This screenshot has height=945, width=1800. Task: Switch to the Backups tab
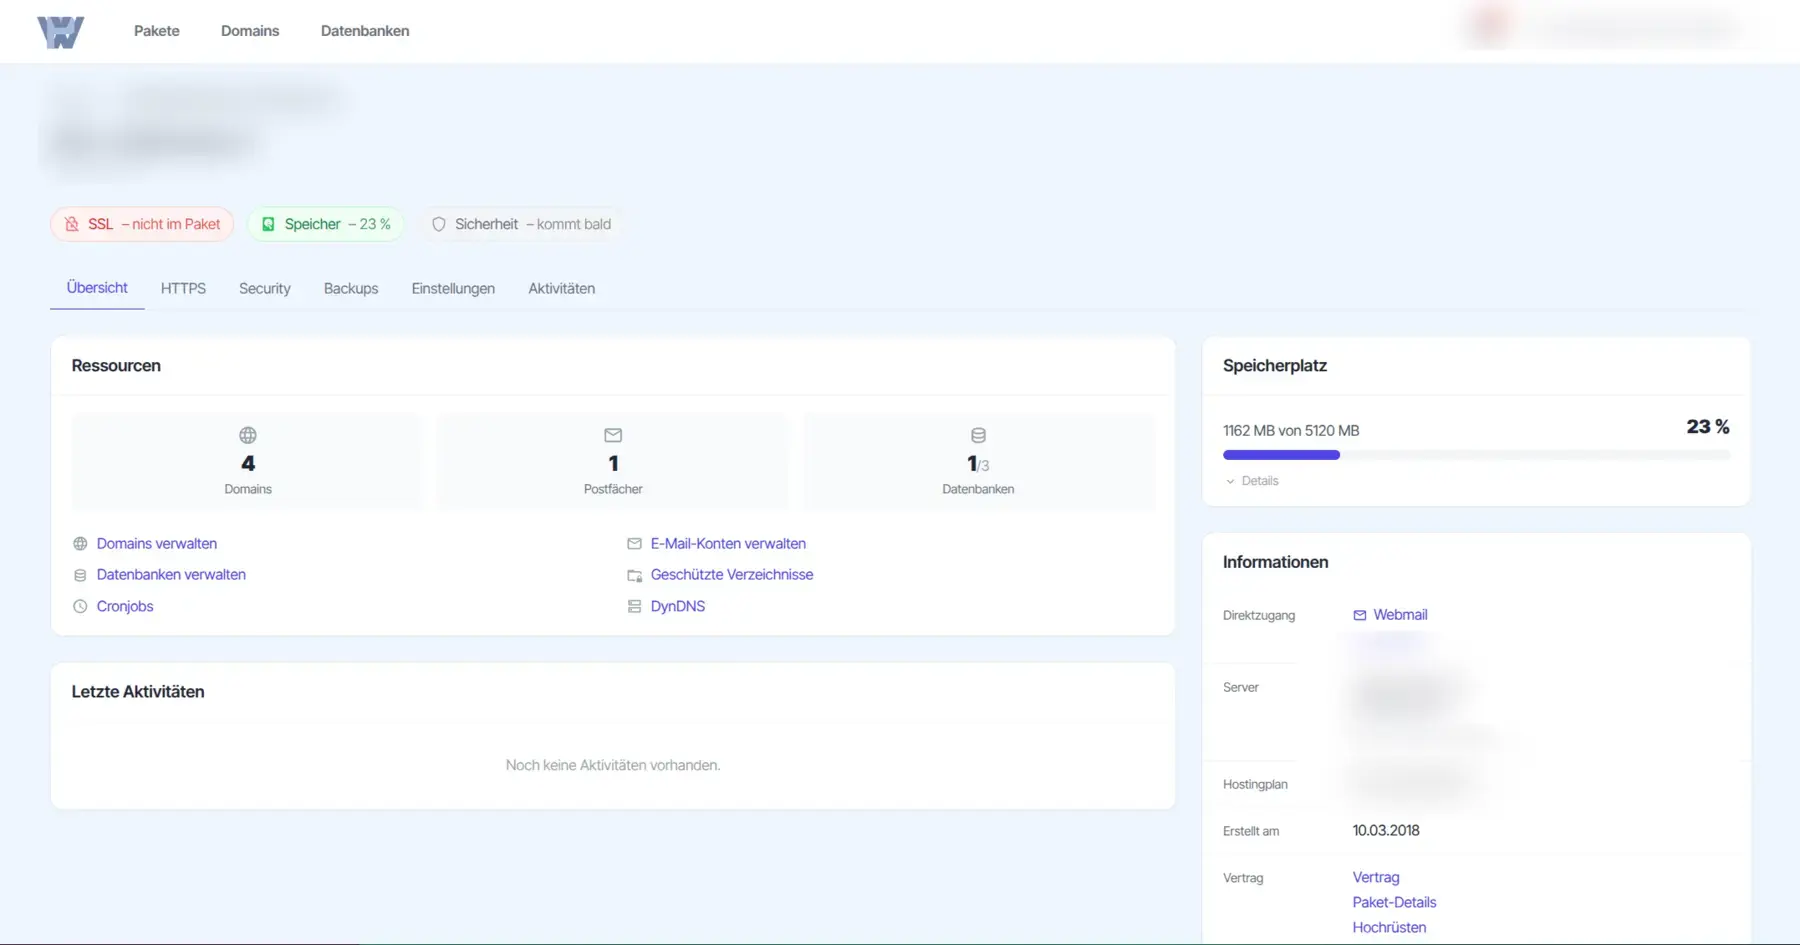coord(351,288)
